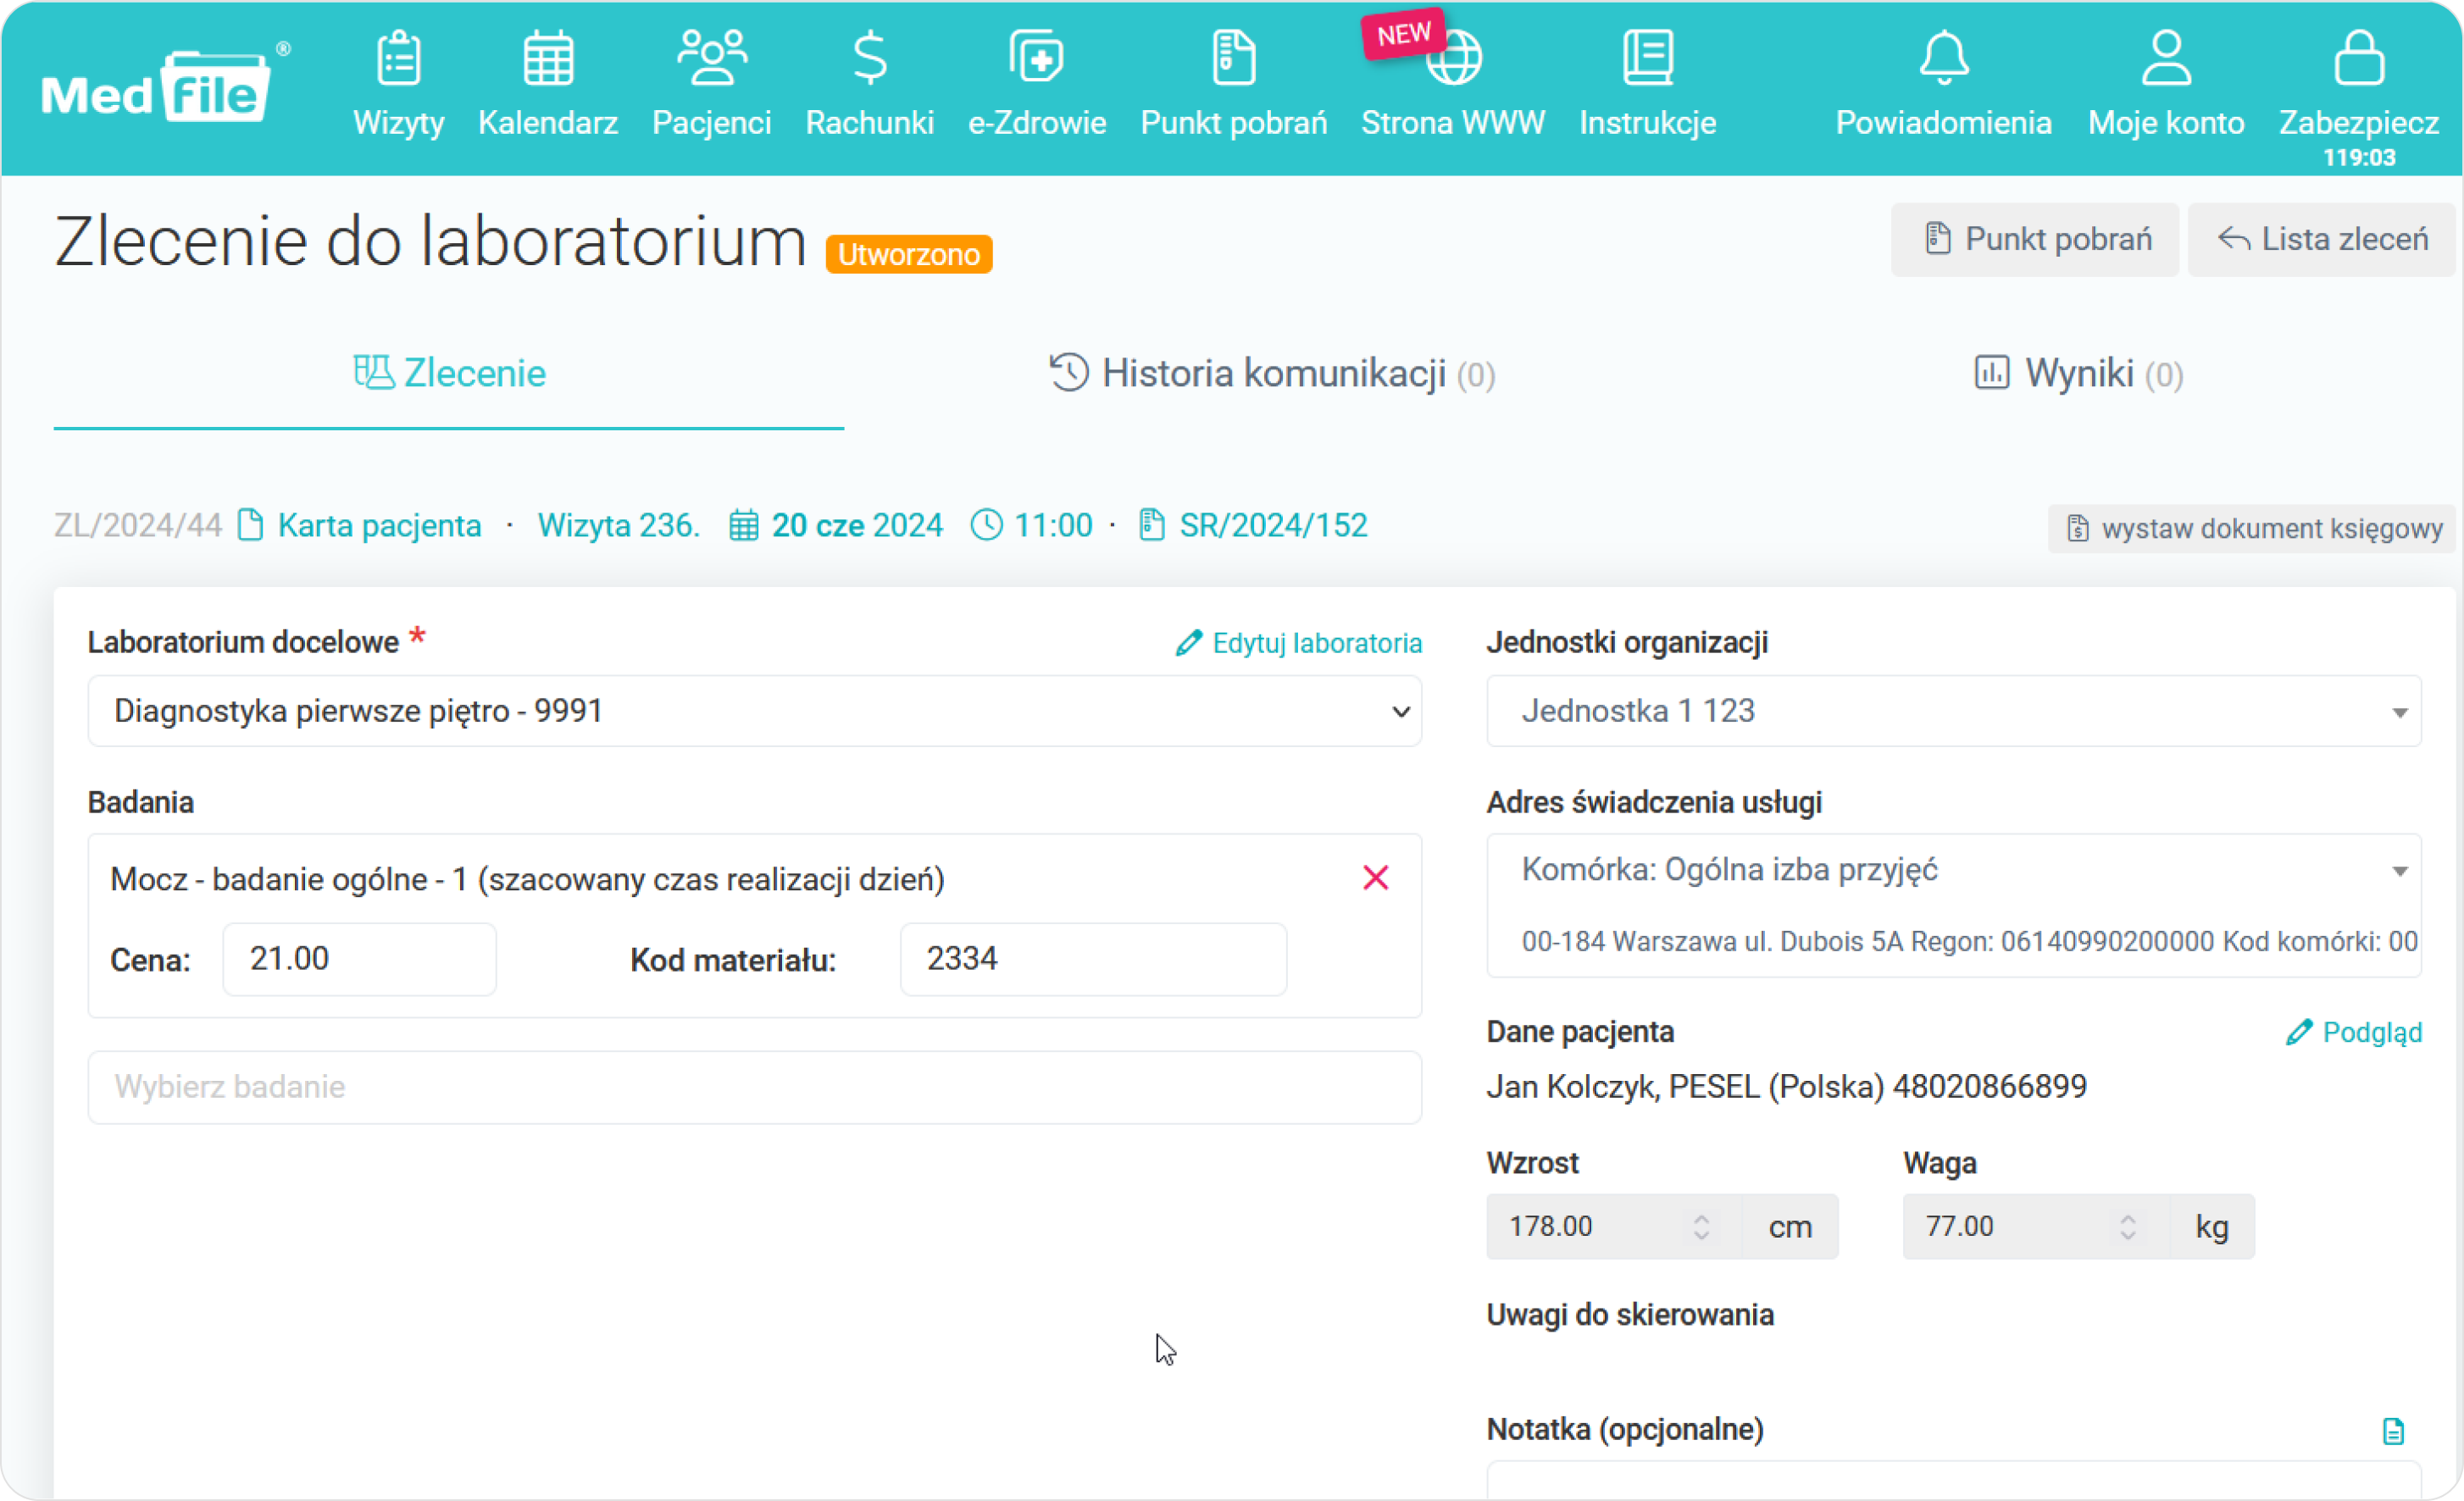
Task: Switch to the Zlecenie tab
Action: click(x=448, y=373)
